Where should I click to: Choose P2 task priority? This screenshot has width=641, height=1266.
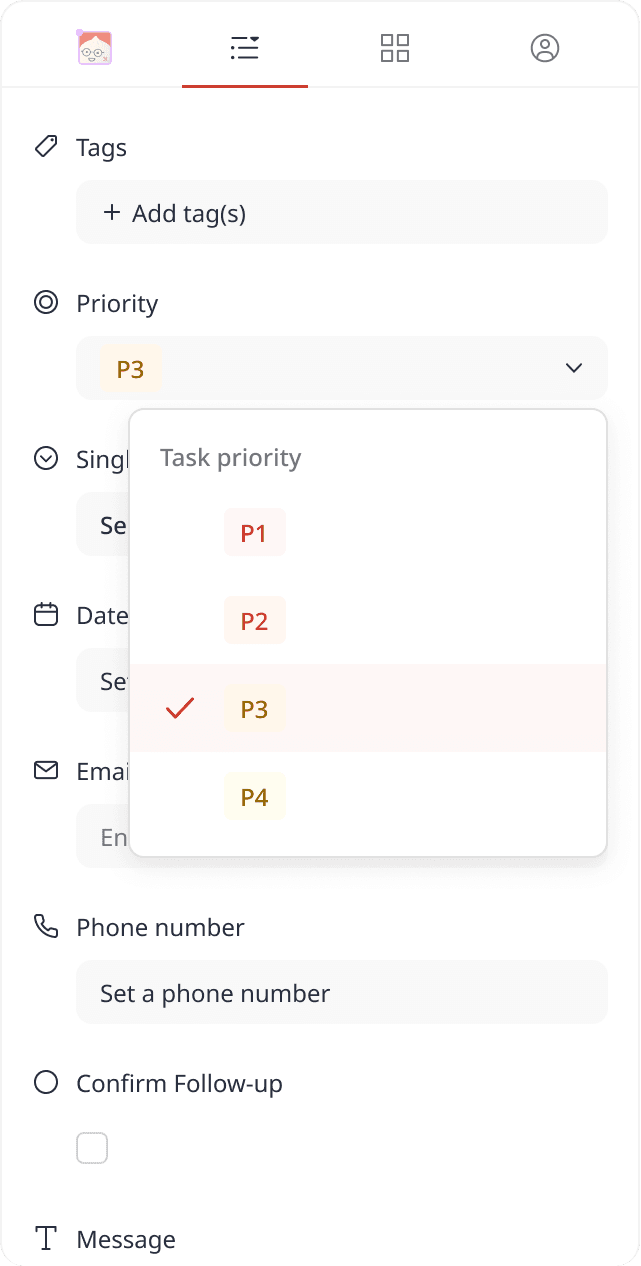[x=255, y=621]
